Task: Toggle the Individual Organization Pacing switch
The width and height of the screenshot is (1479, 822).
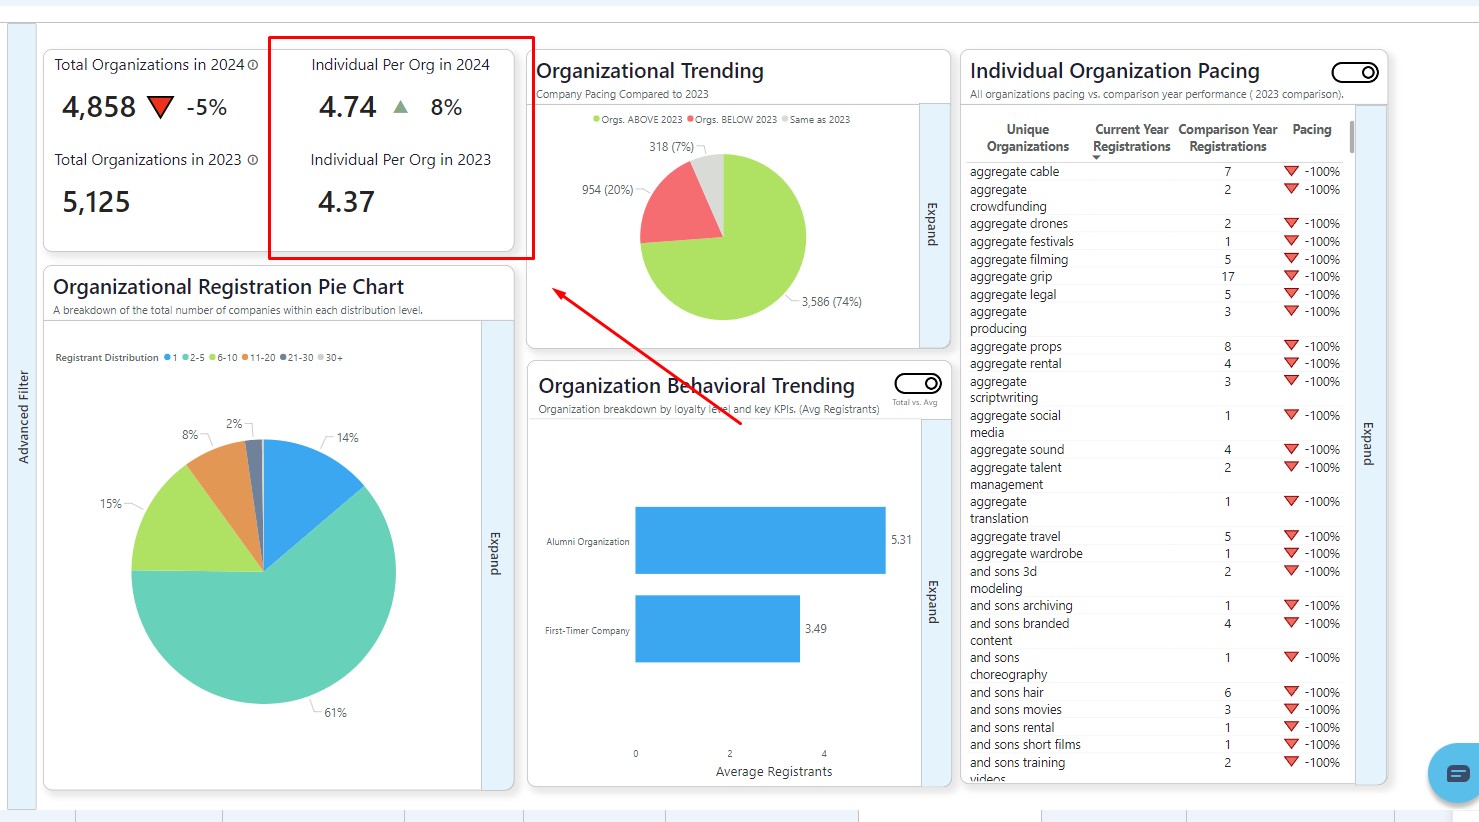Action: coord(1355,73)
